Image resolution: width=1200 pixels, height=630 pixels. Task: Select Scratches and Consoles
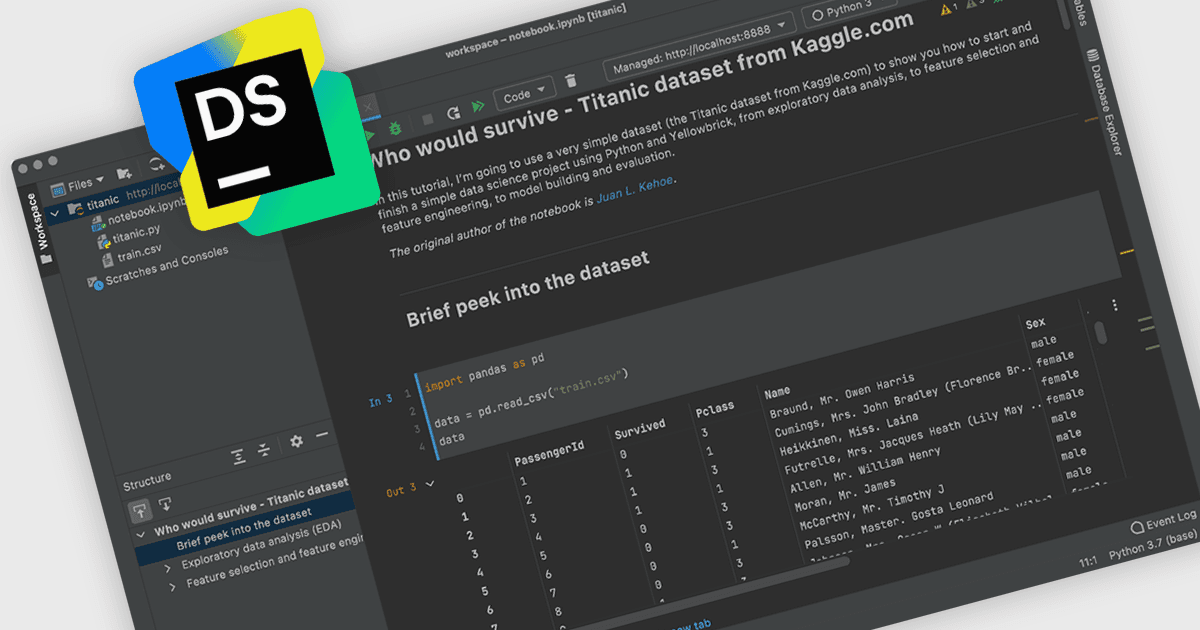coord(159,267)
